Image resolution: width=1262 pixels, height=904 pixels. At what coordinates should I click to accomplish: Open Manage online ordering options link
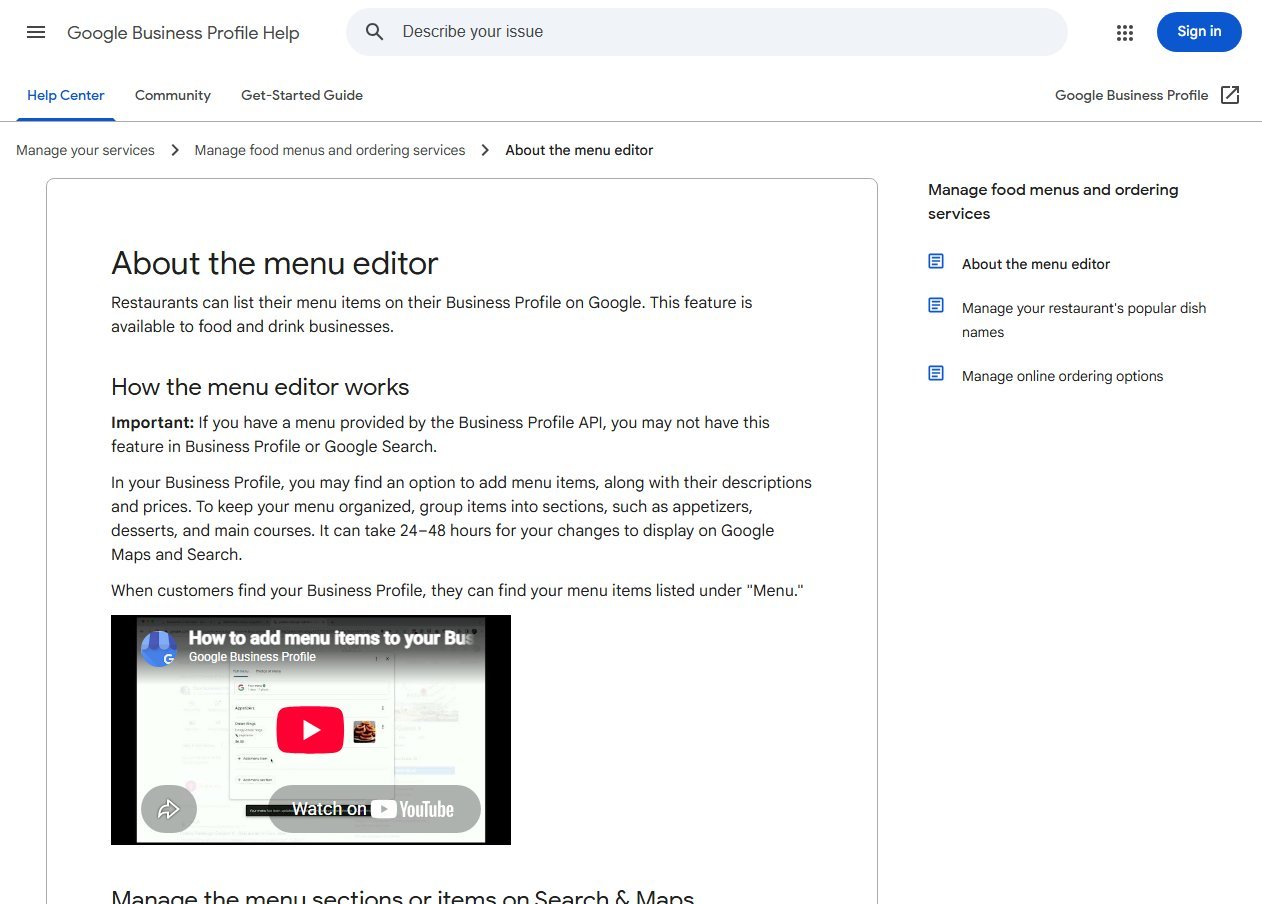pyautogui.click(x=1062, y=376)
